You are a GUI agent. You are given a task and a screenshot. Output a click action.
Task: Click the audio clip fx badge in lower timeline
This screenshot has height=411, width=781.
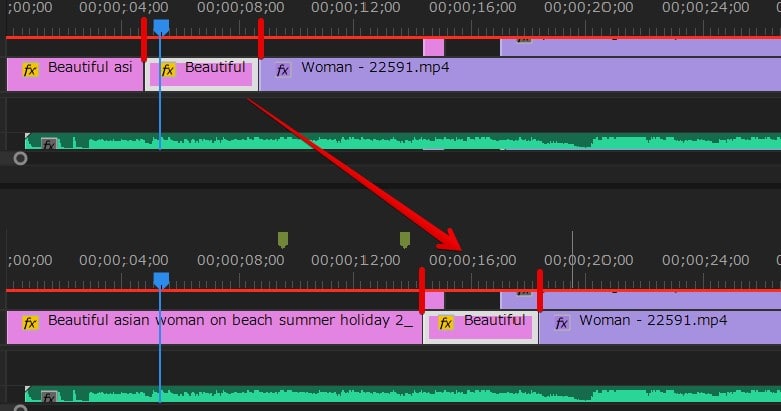[49, 397]
